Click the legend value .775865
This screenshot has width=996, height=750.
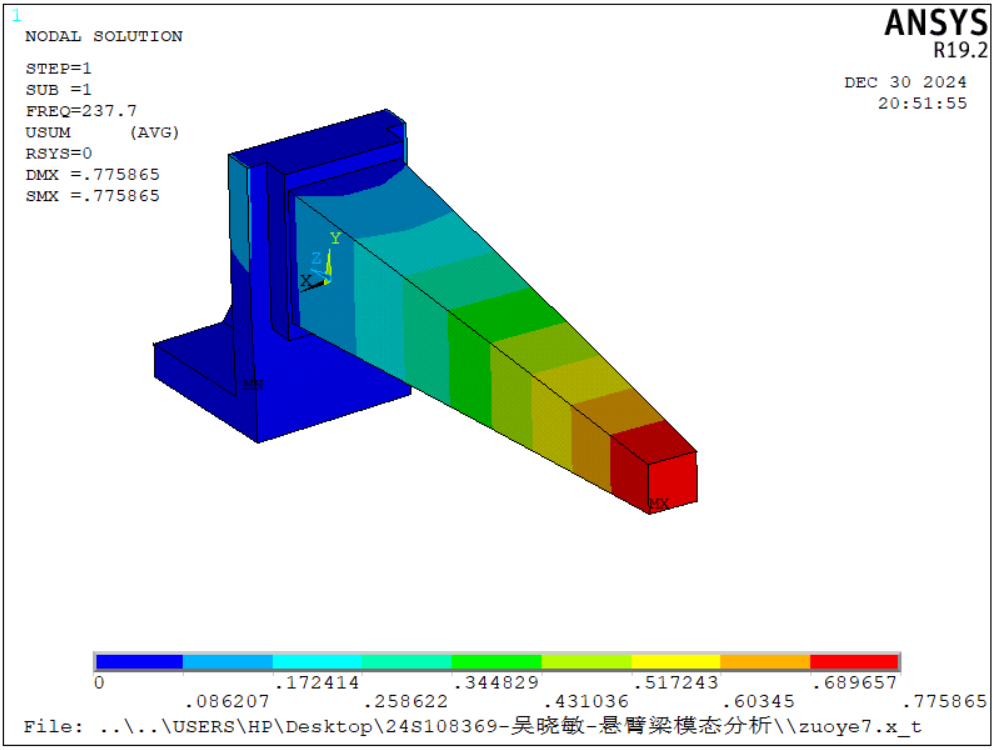(945, 702)
